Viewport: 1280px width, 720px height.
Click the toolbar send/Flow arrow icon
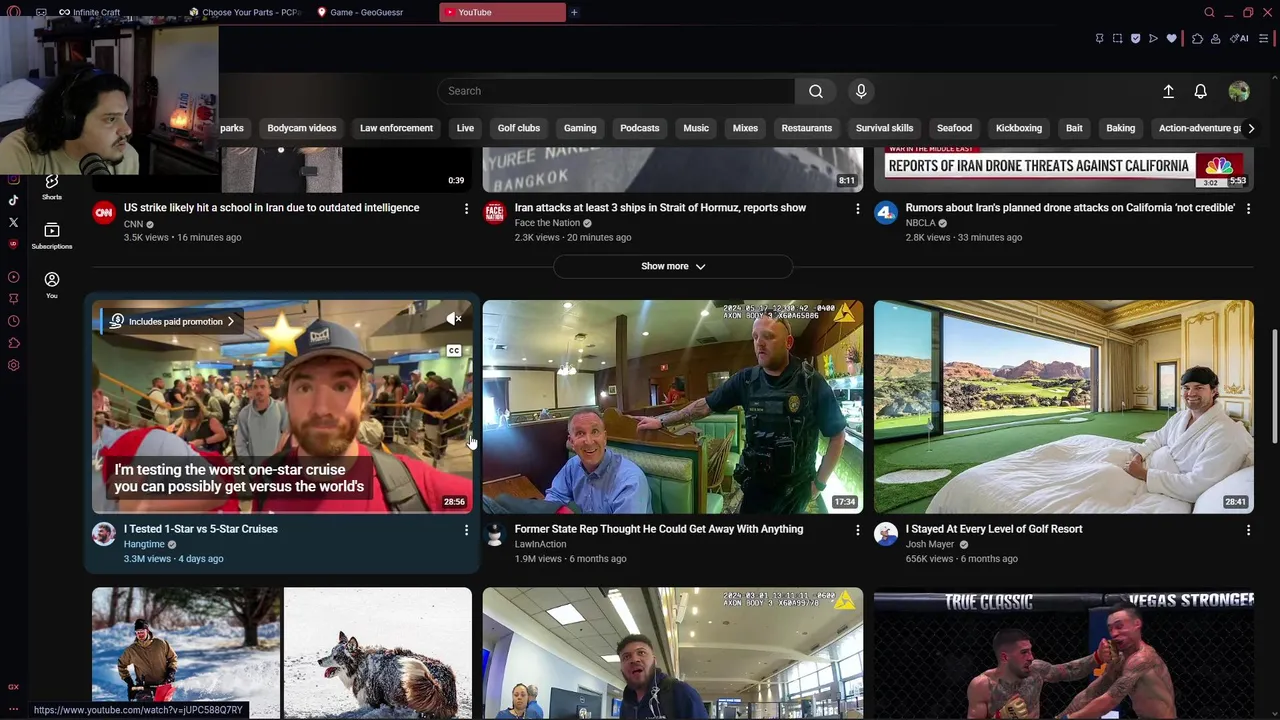(x=1153, y=38)
